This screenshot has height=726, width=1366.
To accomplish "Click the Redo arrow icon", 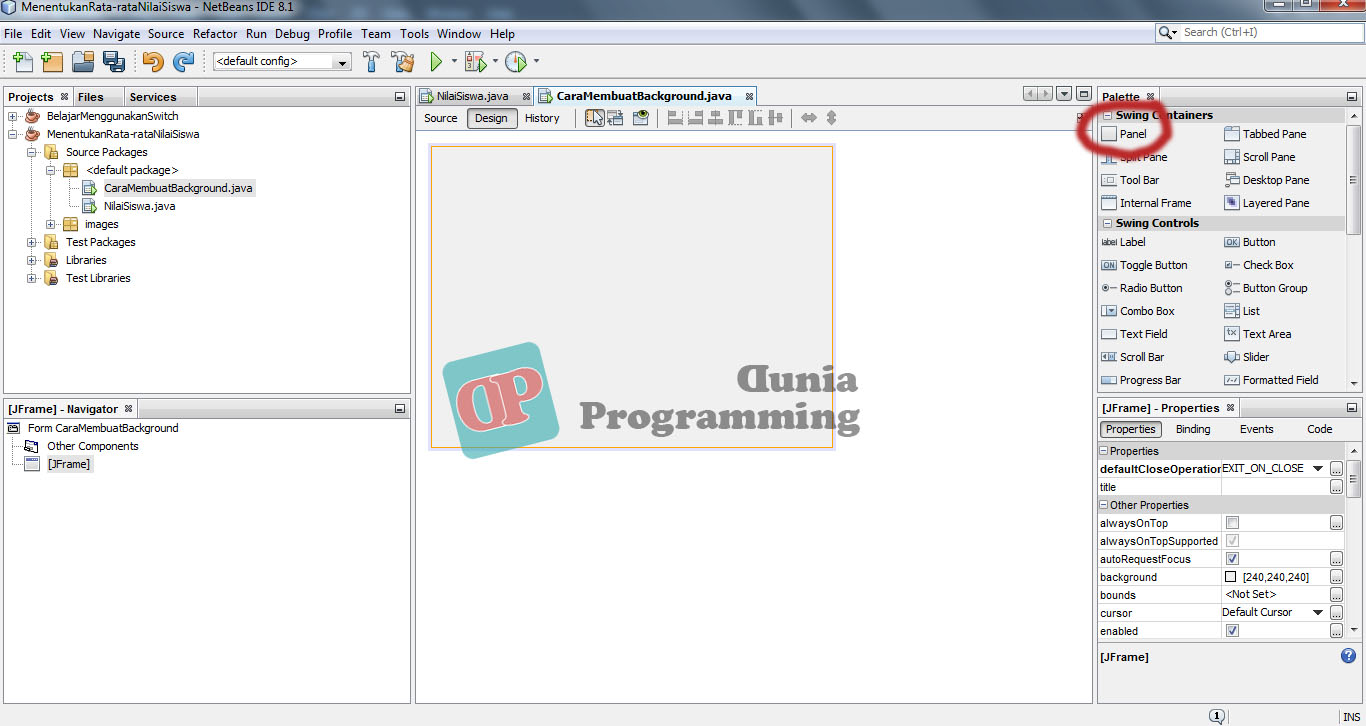I will (183, 62).
